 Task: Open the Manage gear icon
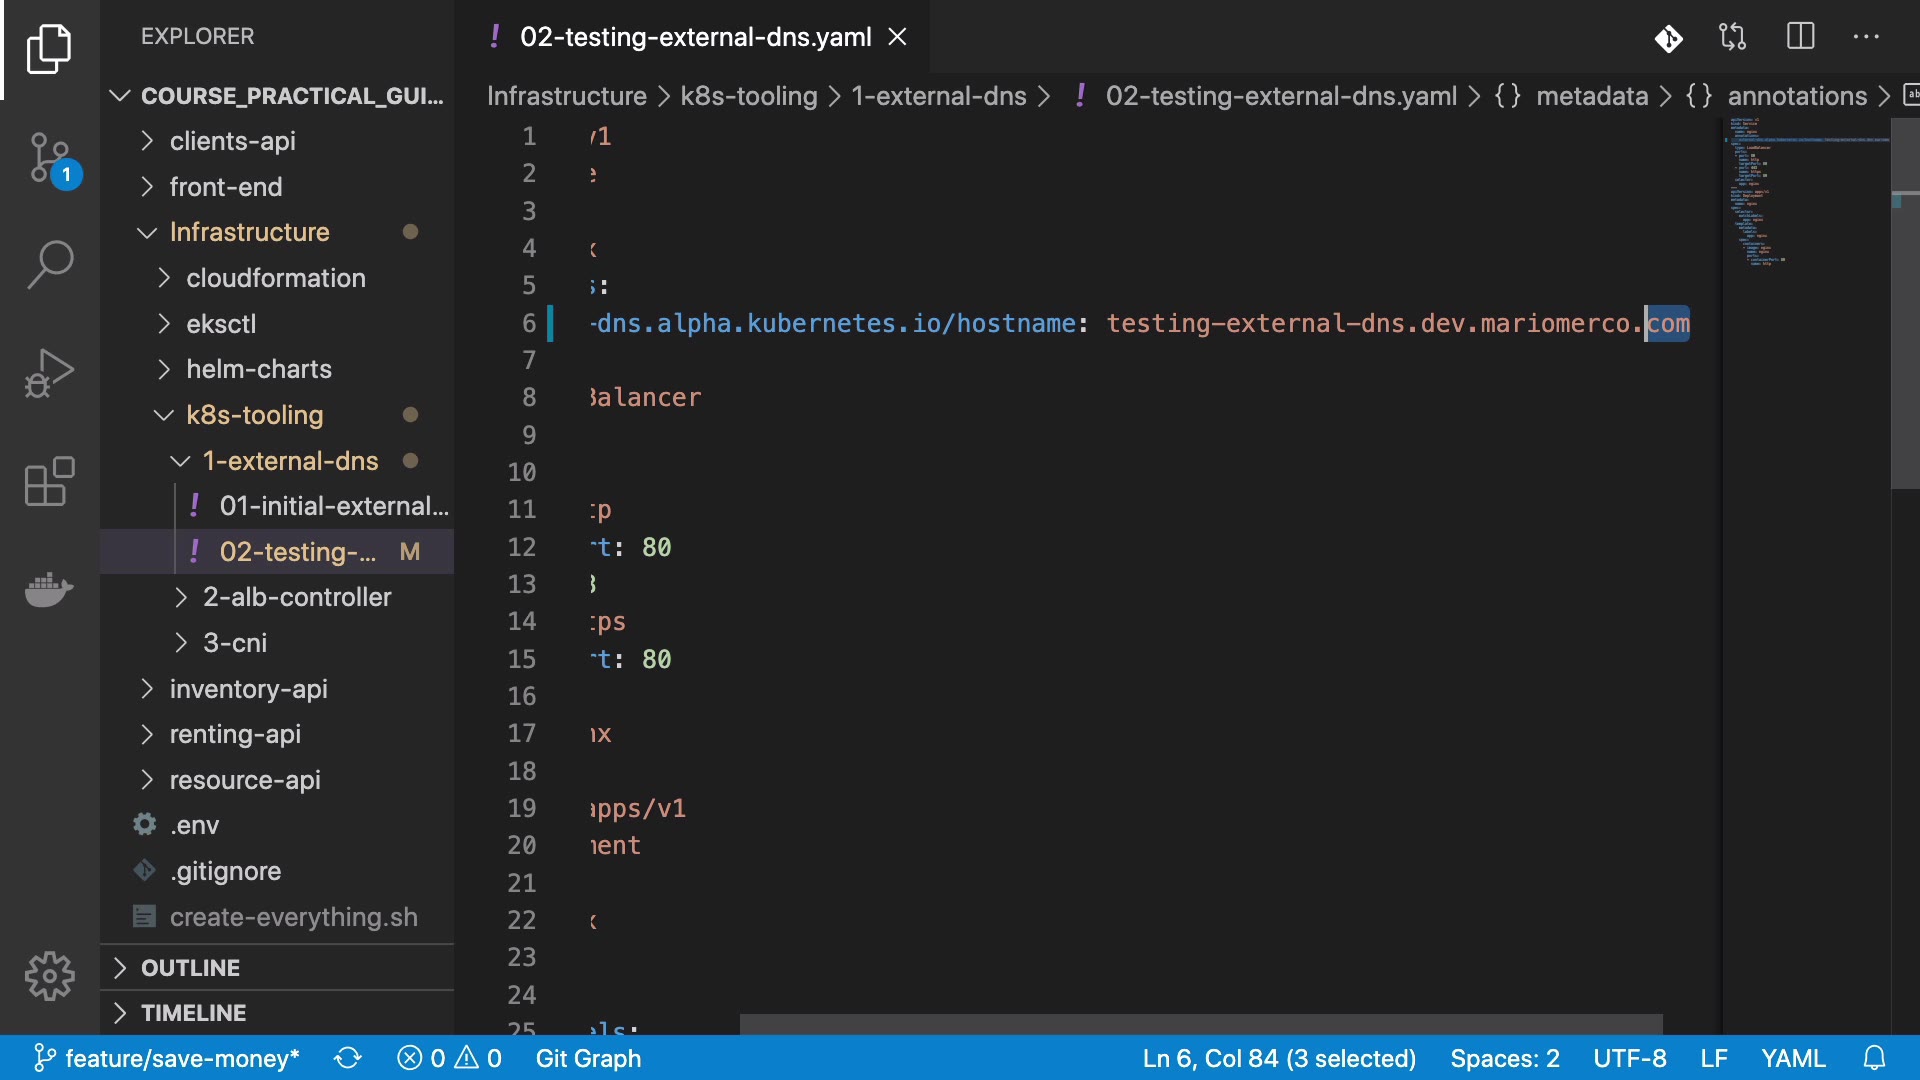[50, 975]
